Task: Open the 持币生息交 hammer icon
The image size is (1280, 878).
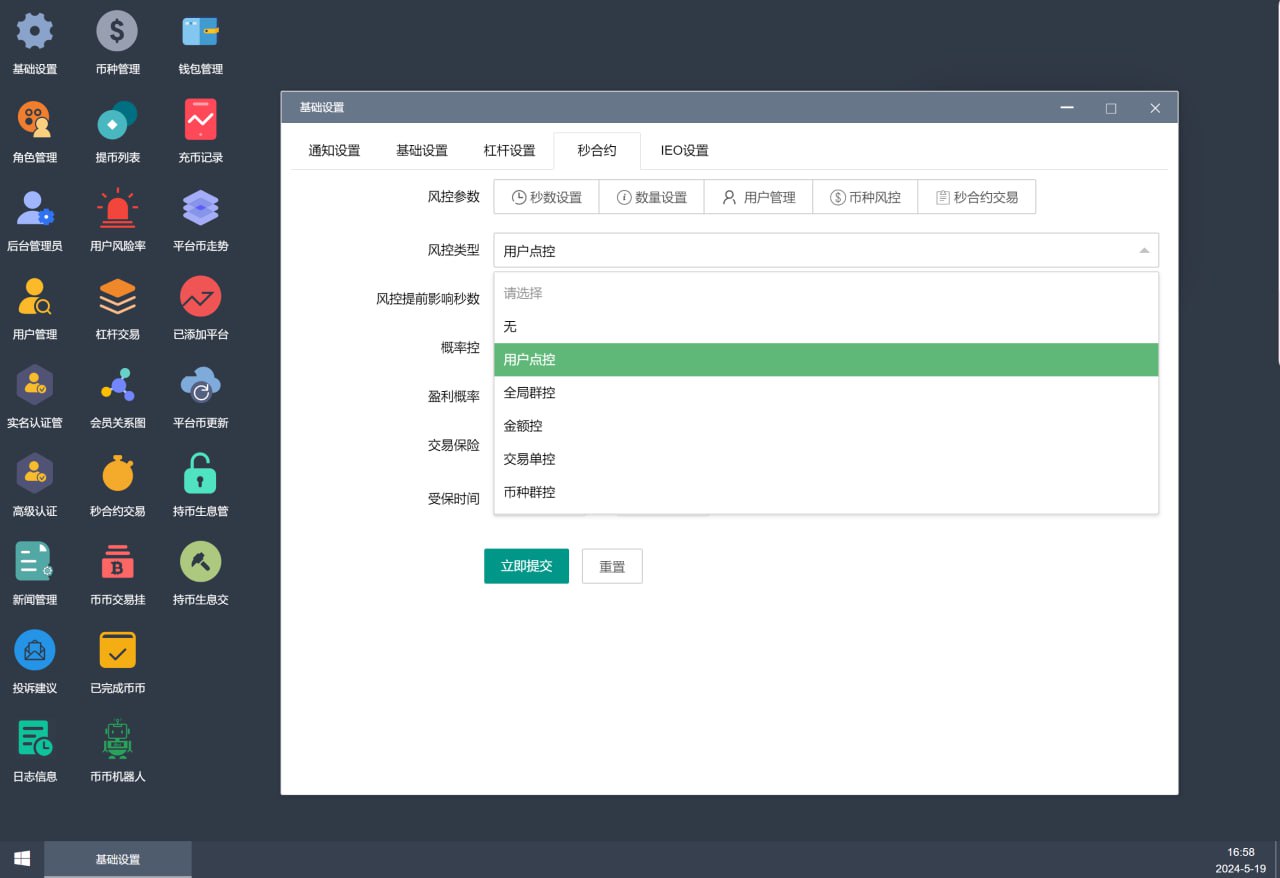Action: [x=200, y=562]
